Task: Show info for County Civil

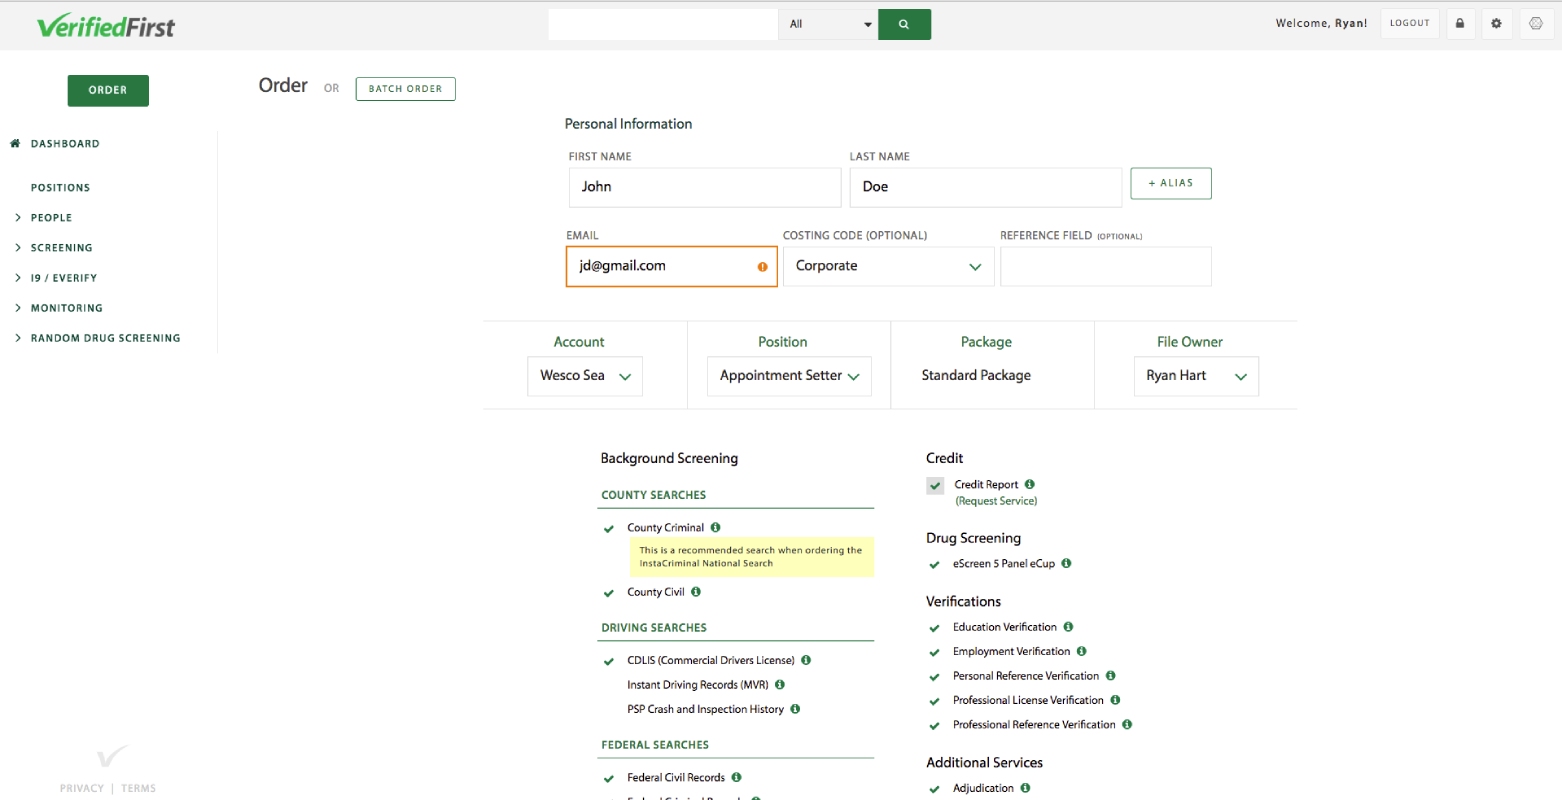Action: tap(696, 592)
